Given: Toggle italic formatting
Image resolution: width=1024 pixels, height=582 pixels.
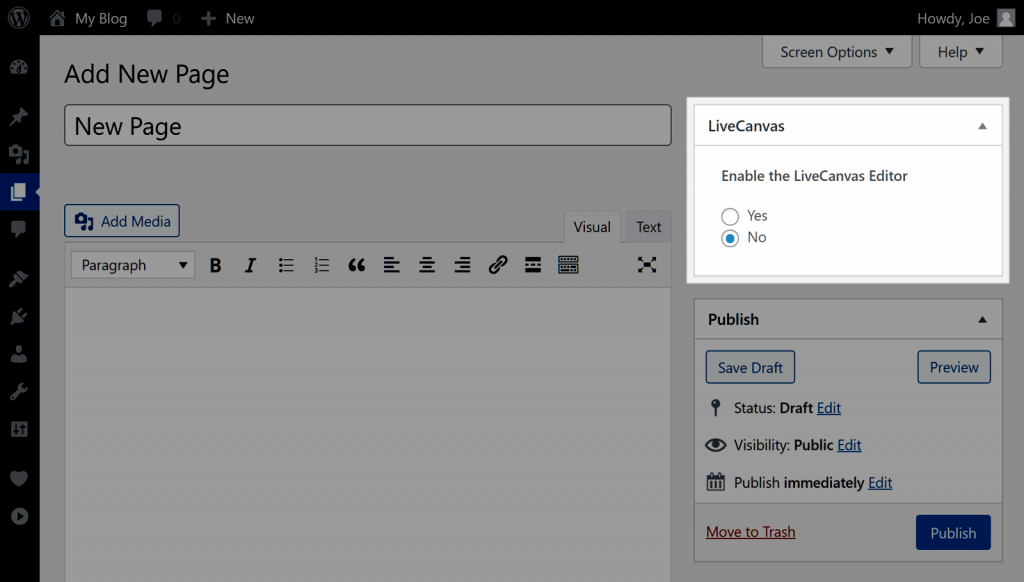Looking at the screenshot, I should [x=250, y=264].
